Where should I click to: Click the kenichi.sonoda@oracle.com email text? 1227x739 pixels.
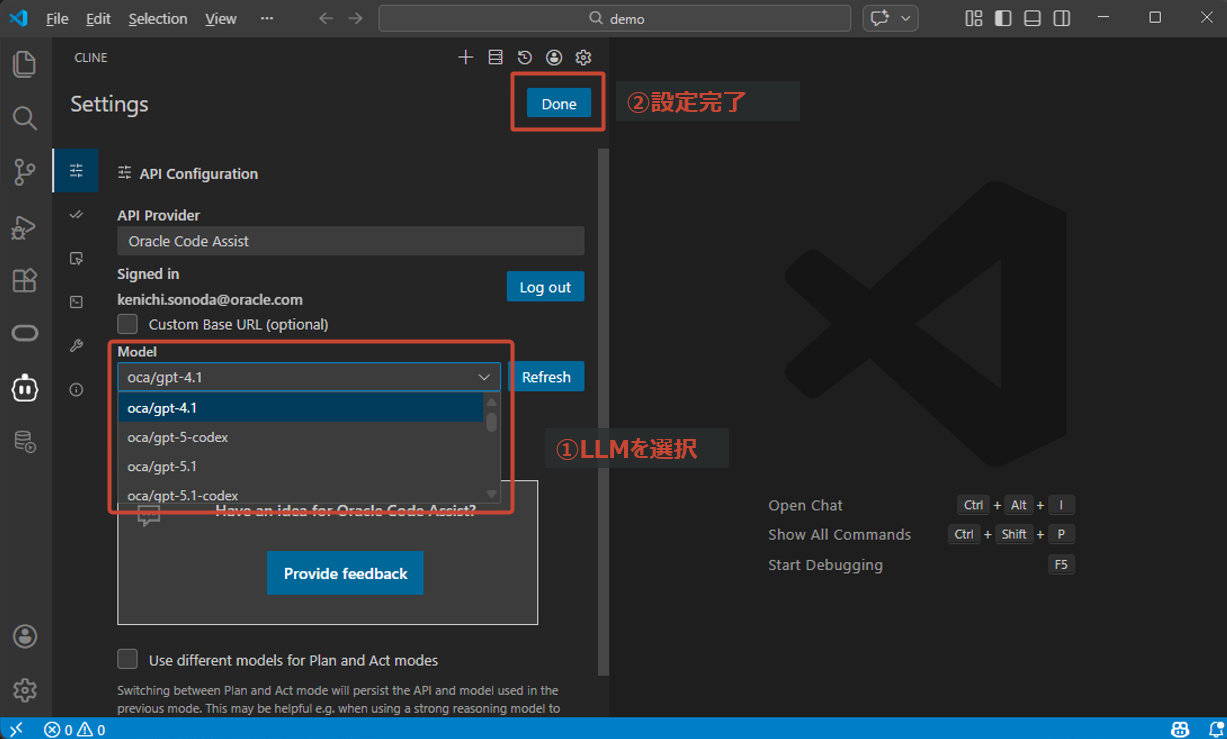pyautogui.click(x=210, y=299)
